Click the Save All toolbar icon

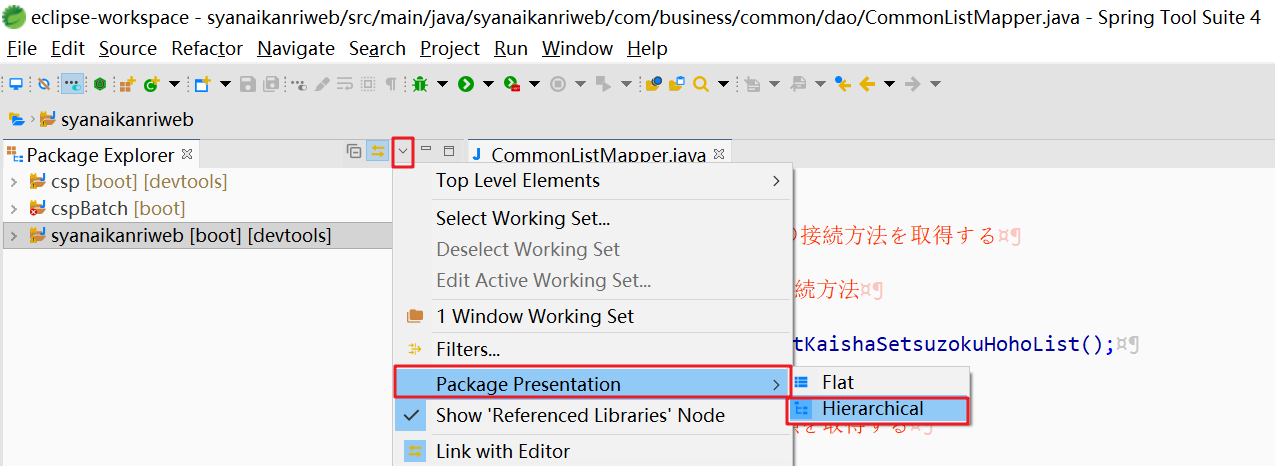pyautogui.click(x=271, y=84)
